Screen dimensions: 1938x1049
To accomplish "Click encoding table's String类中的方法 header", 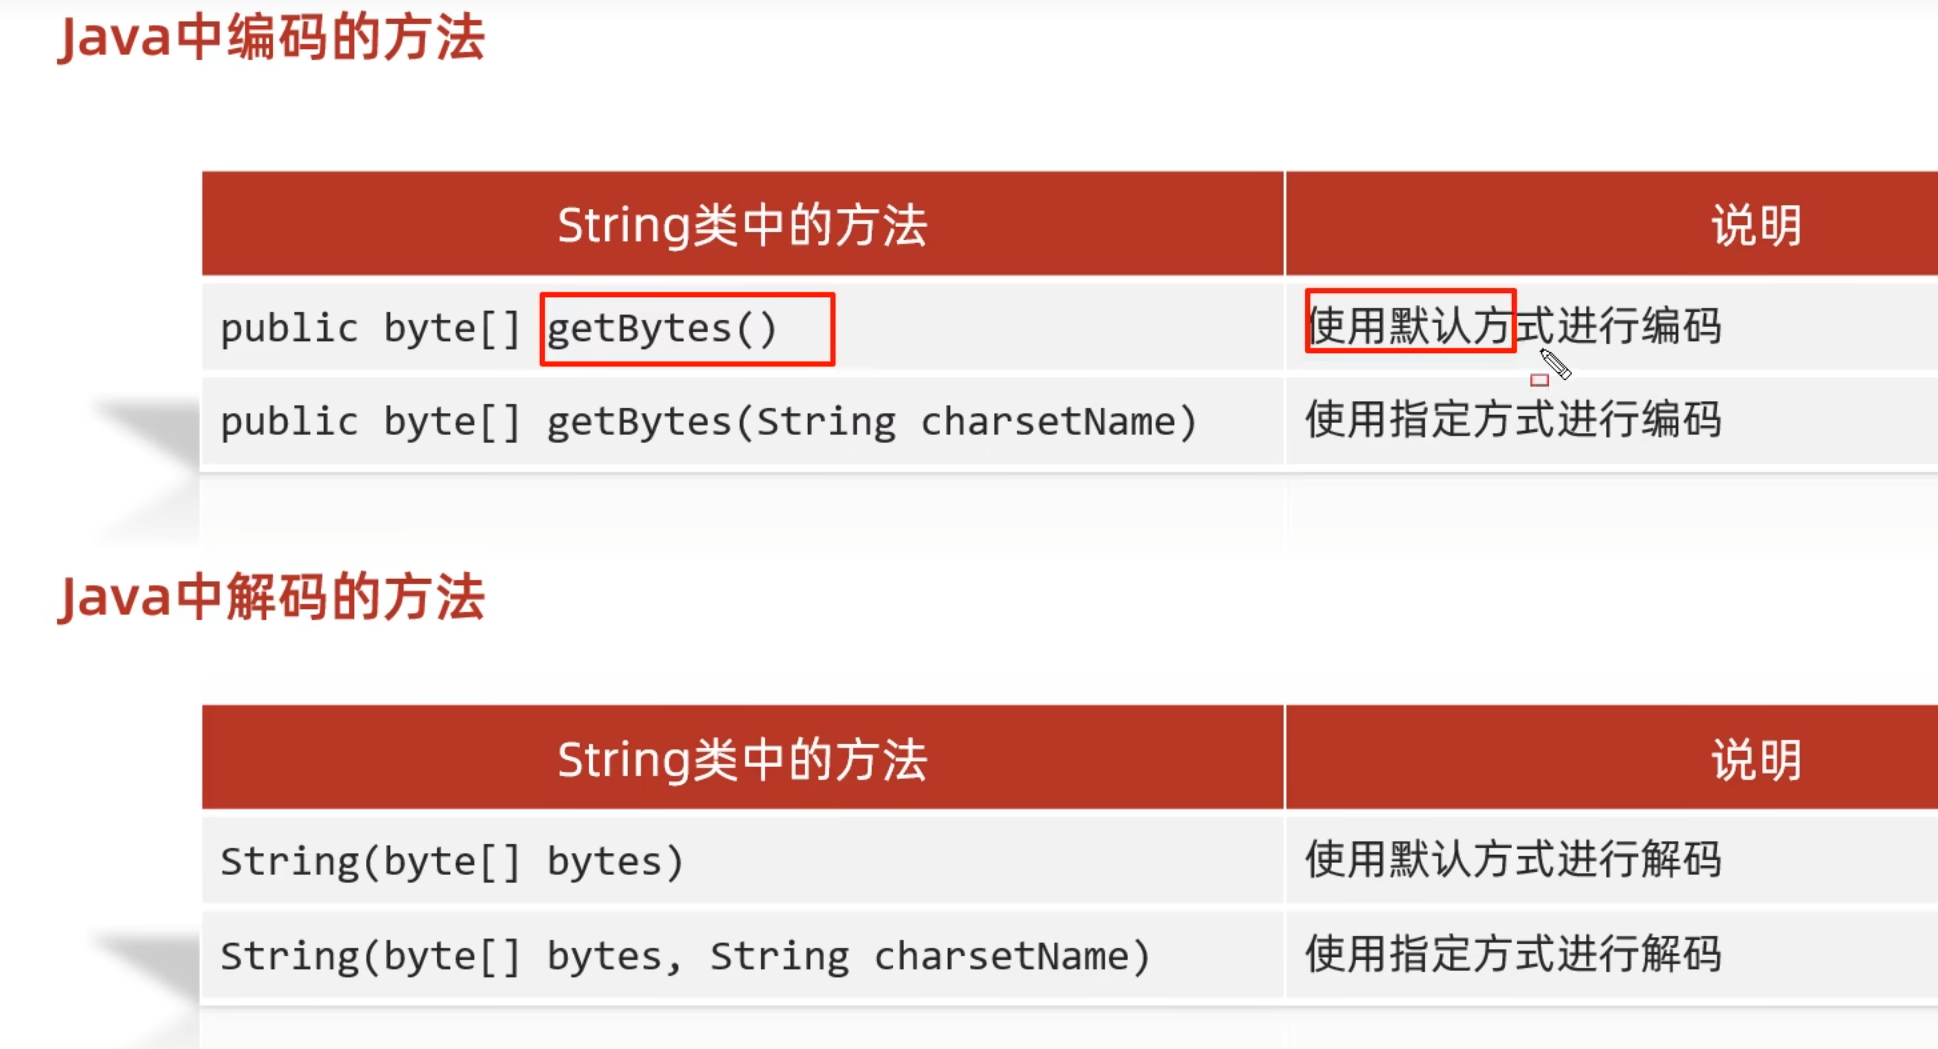I will pyautogui.click(x=742, y=225).
